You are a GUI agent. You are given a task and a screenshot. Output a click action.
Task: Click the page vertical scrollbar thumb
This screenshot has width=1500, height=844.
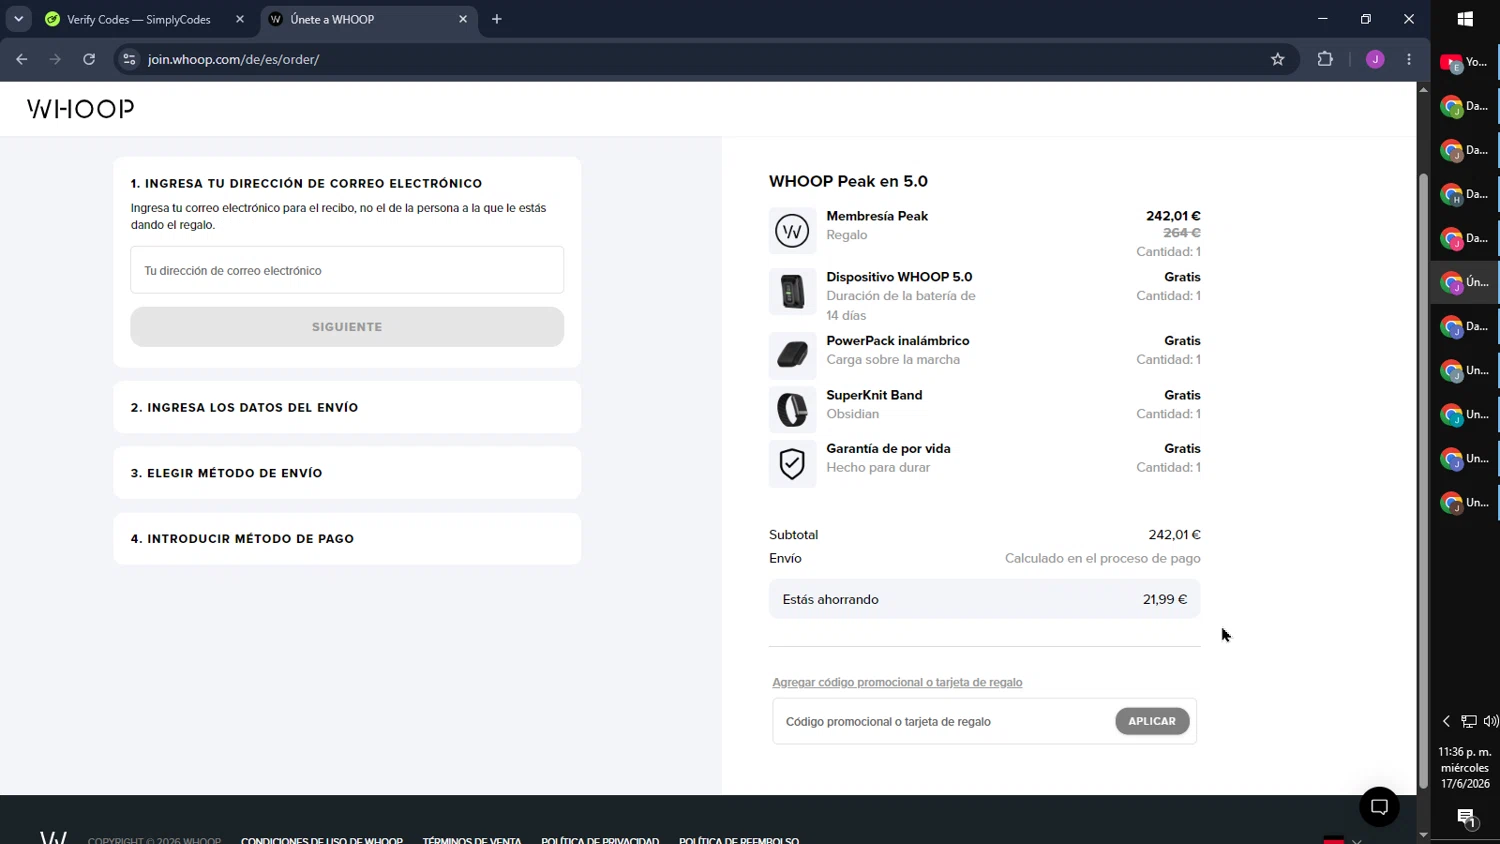1423,480
